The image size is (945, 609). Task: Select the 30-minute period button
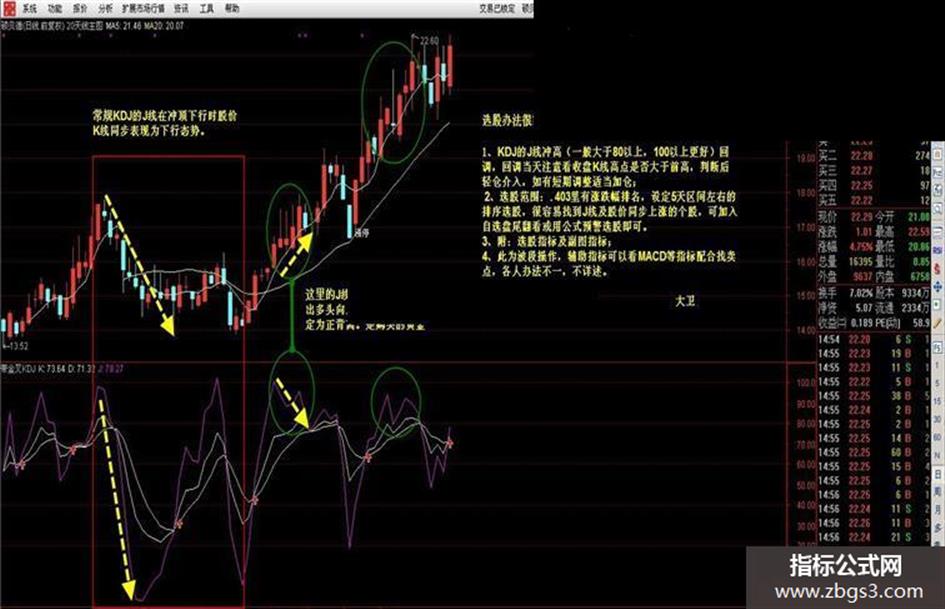pos(938,420)
